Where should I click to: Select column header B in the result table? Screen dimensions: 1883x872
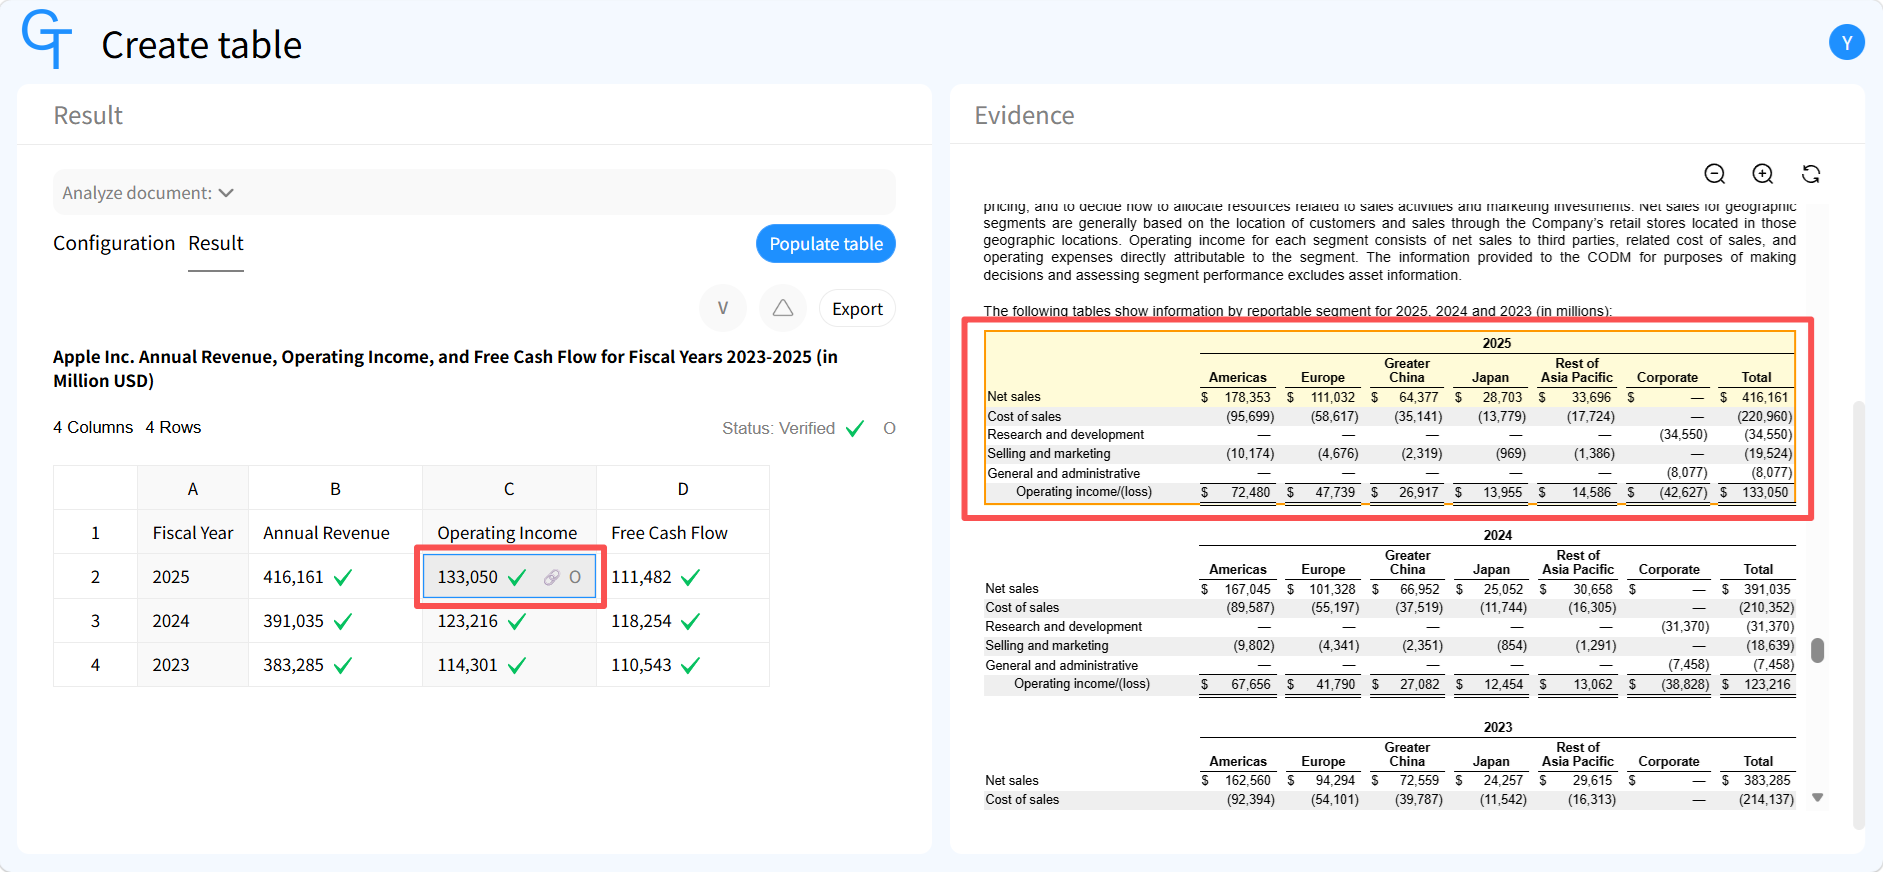[335, 488]
